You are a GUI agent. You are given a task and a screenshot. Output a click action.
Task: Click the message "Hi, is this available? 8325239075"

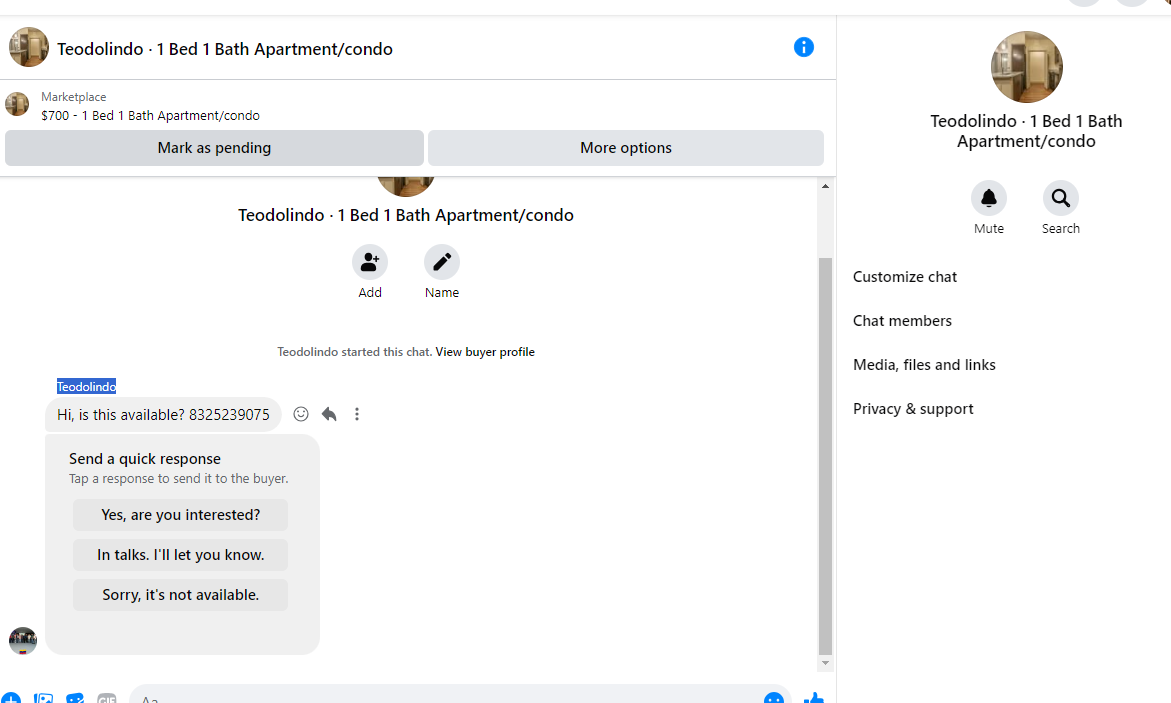pyautogui.click(x=163, y=415)
